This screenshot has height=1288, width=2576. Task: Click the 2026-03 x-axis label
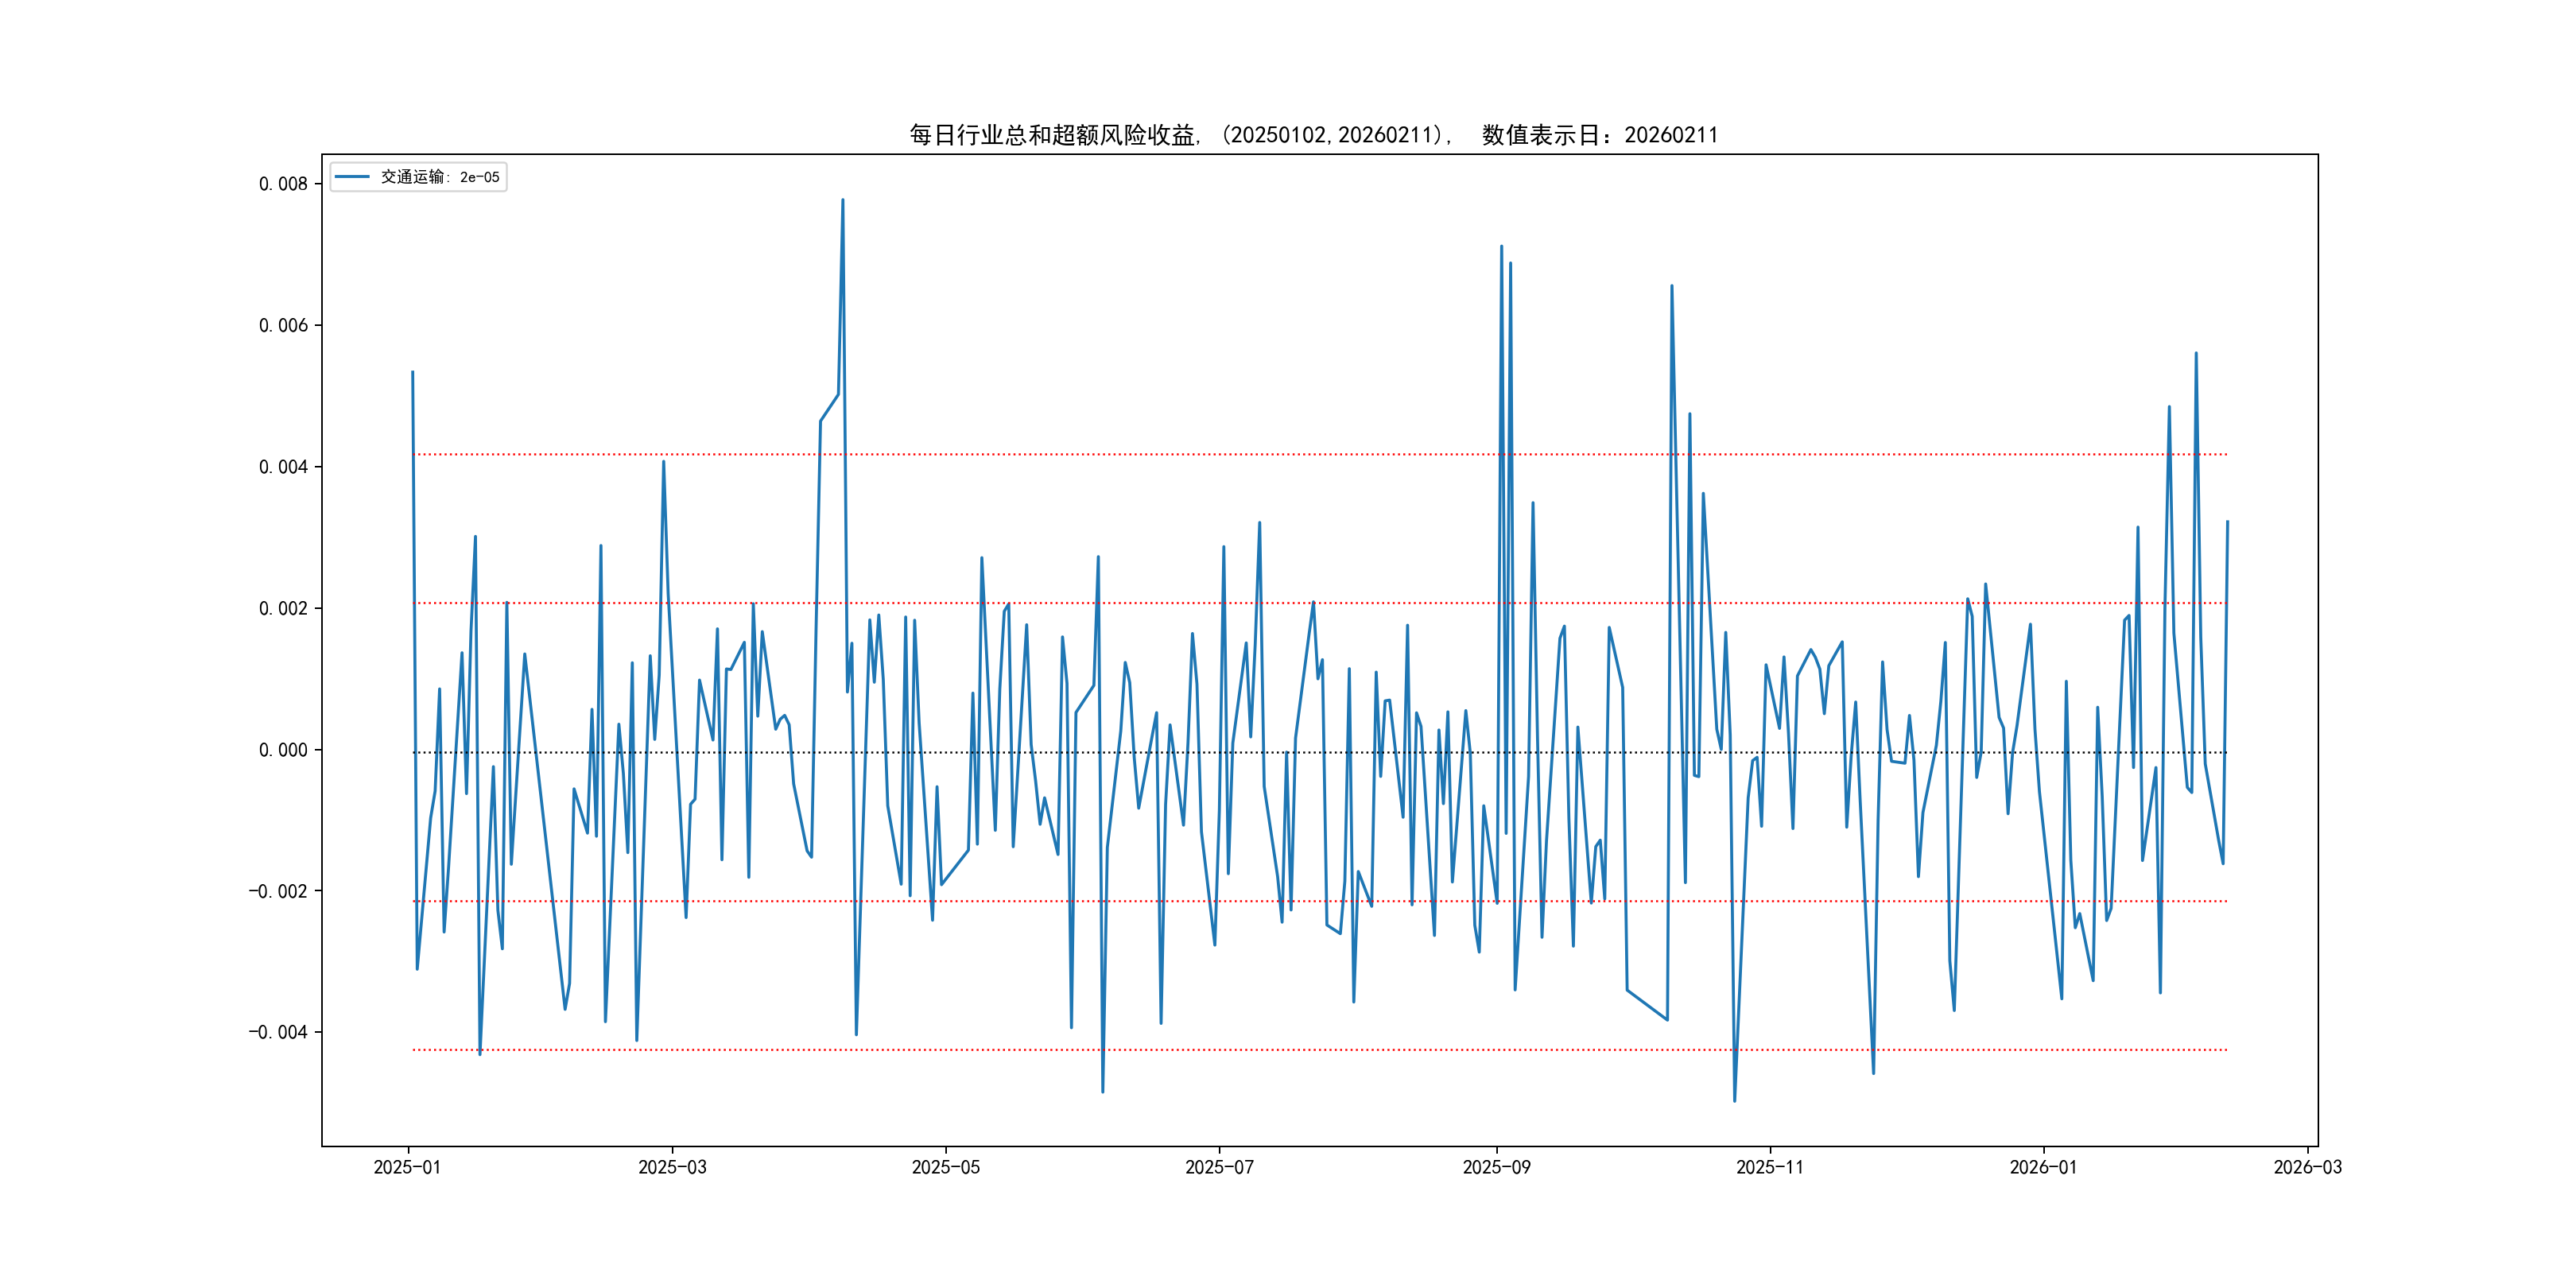tap(2307, 1167)
